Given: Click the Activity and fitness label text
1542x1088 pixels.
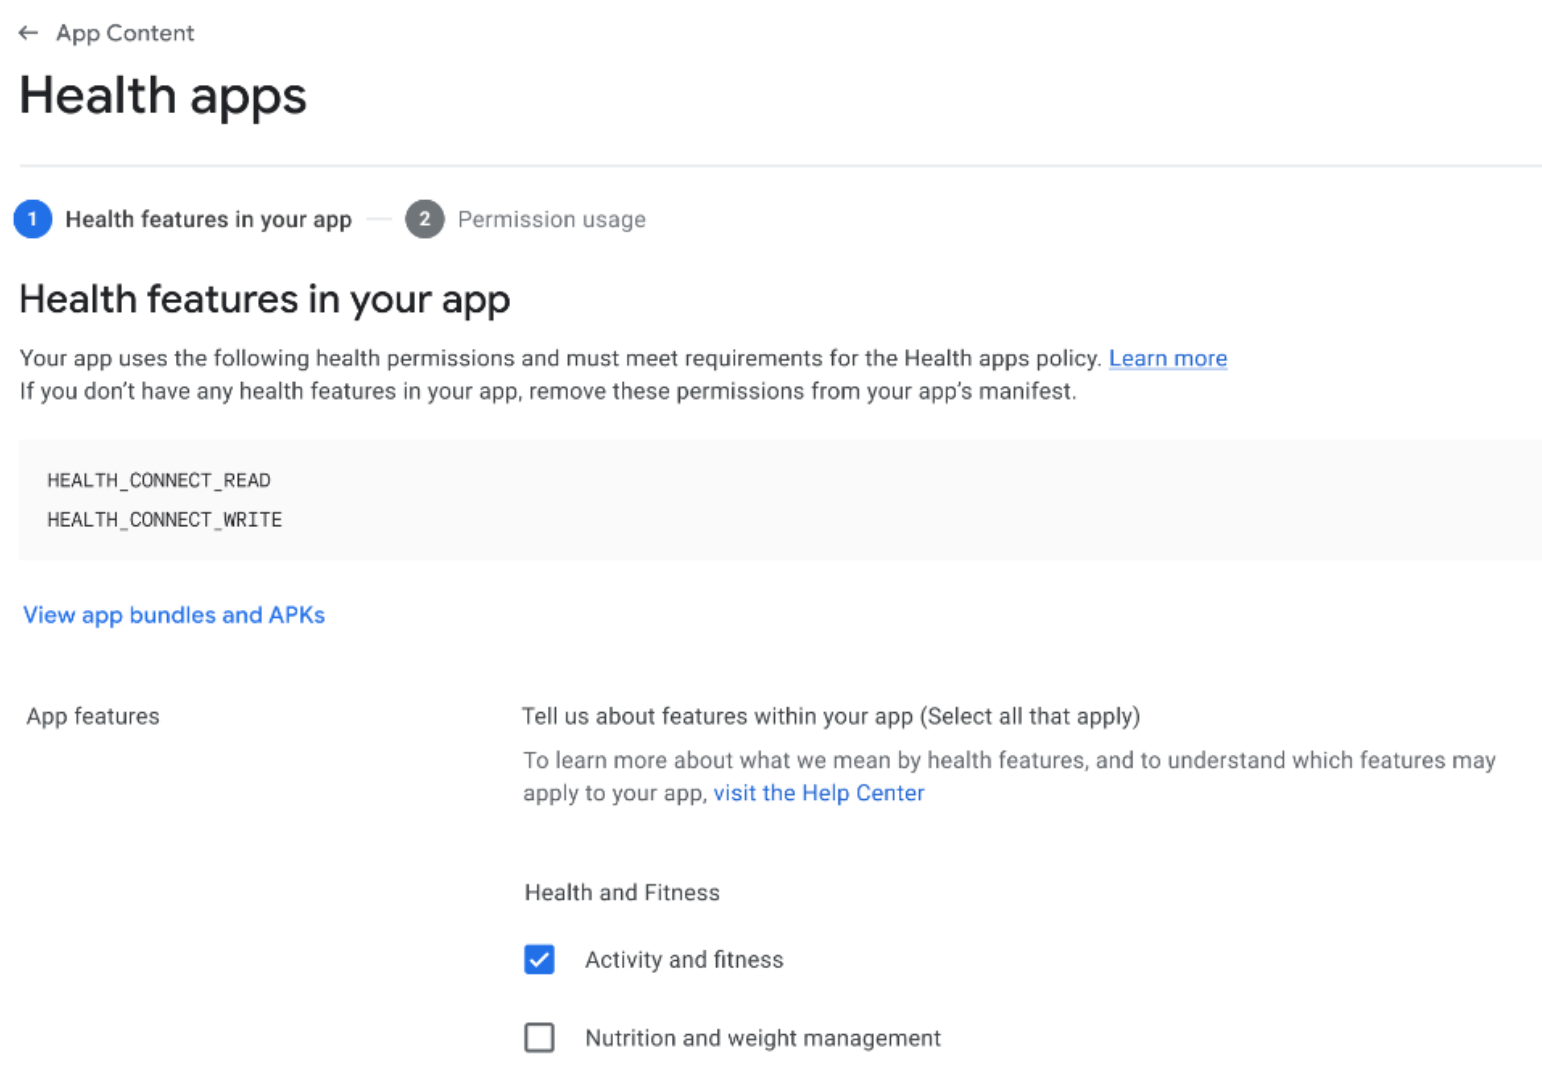Looking at the screenshot, I should pos(684,959).
